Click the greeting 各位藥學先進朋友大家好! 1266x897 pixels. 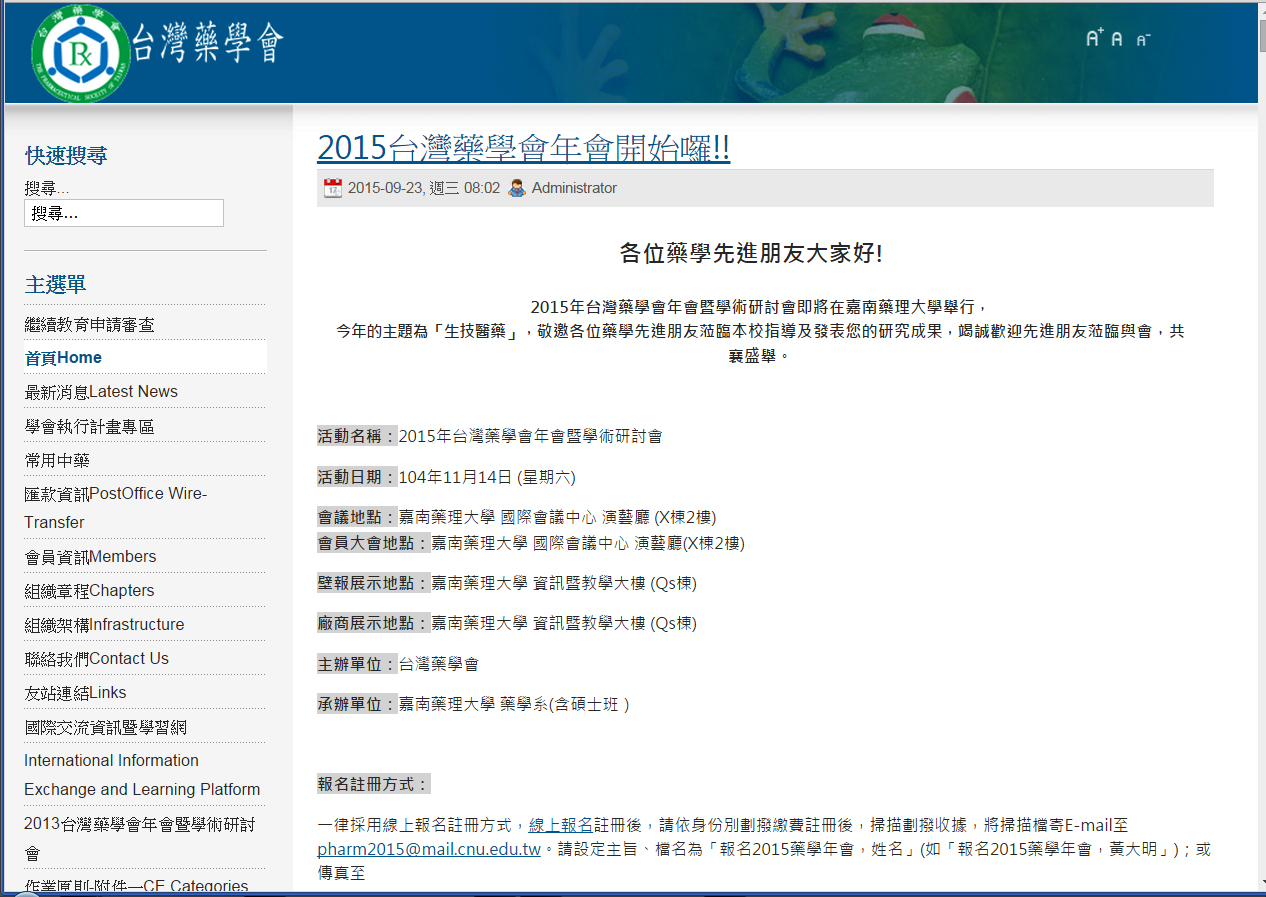tap(751, 253)
